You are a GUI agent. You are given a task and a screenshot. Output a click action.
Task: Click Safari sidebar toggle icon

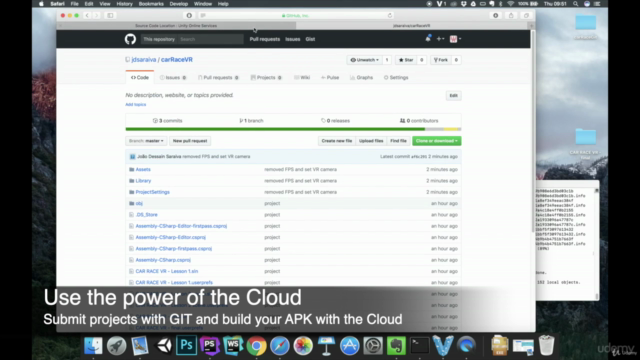point(110,16)
